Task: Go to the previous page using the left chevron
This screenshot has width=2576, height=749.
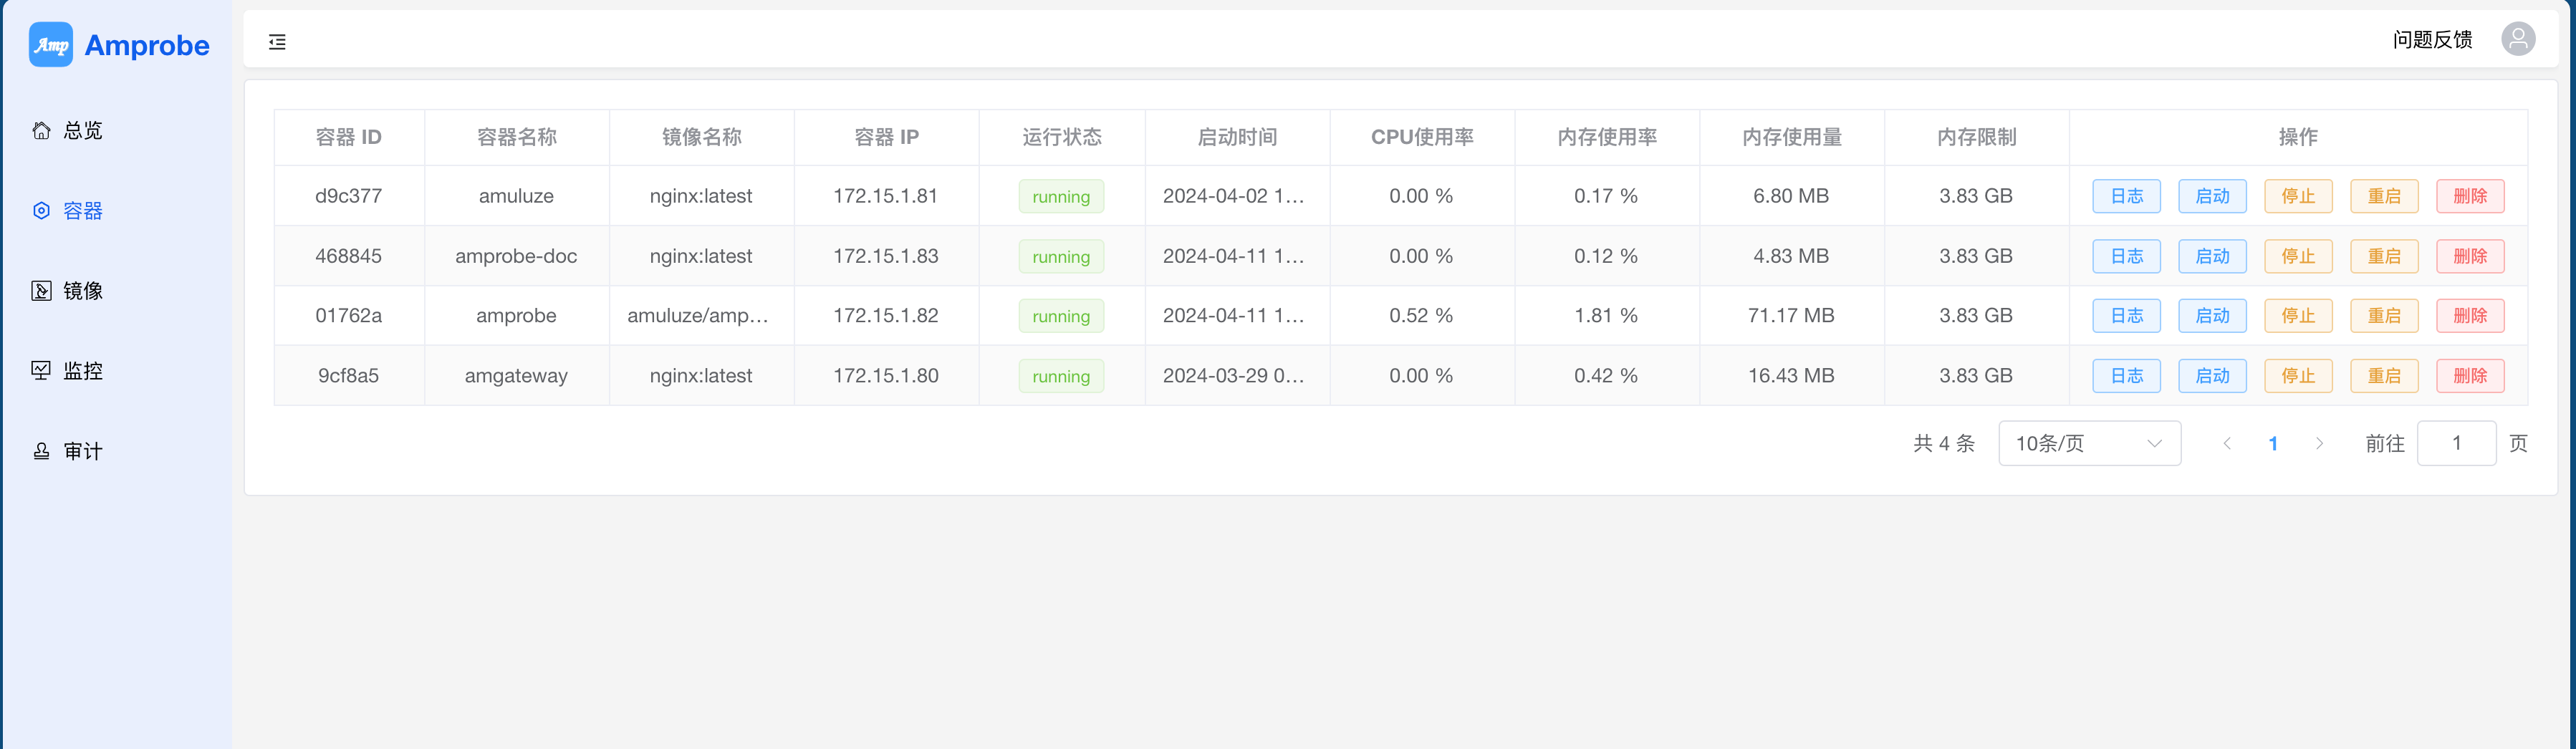Action: [2227, 443]
